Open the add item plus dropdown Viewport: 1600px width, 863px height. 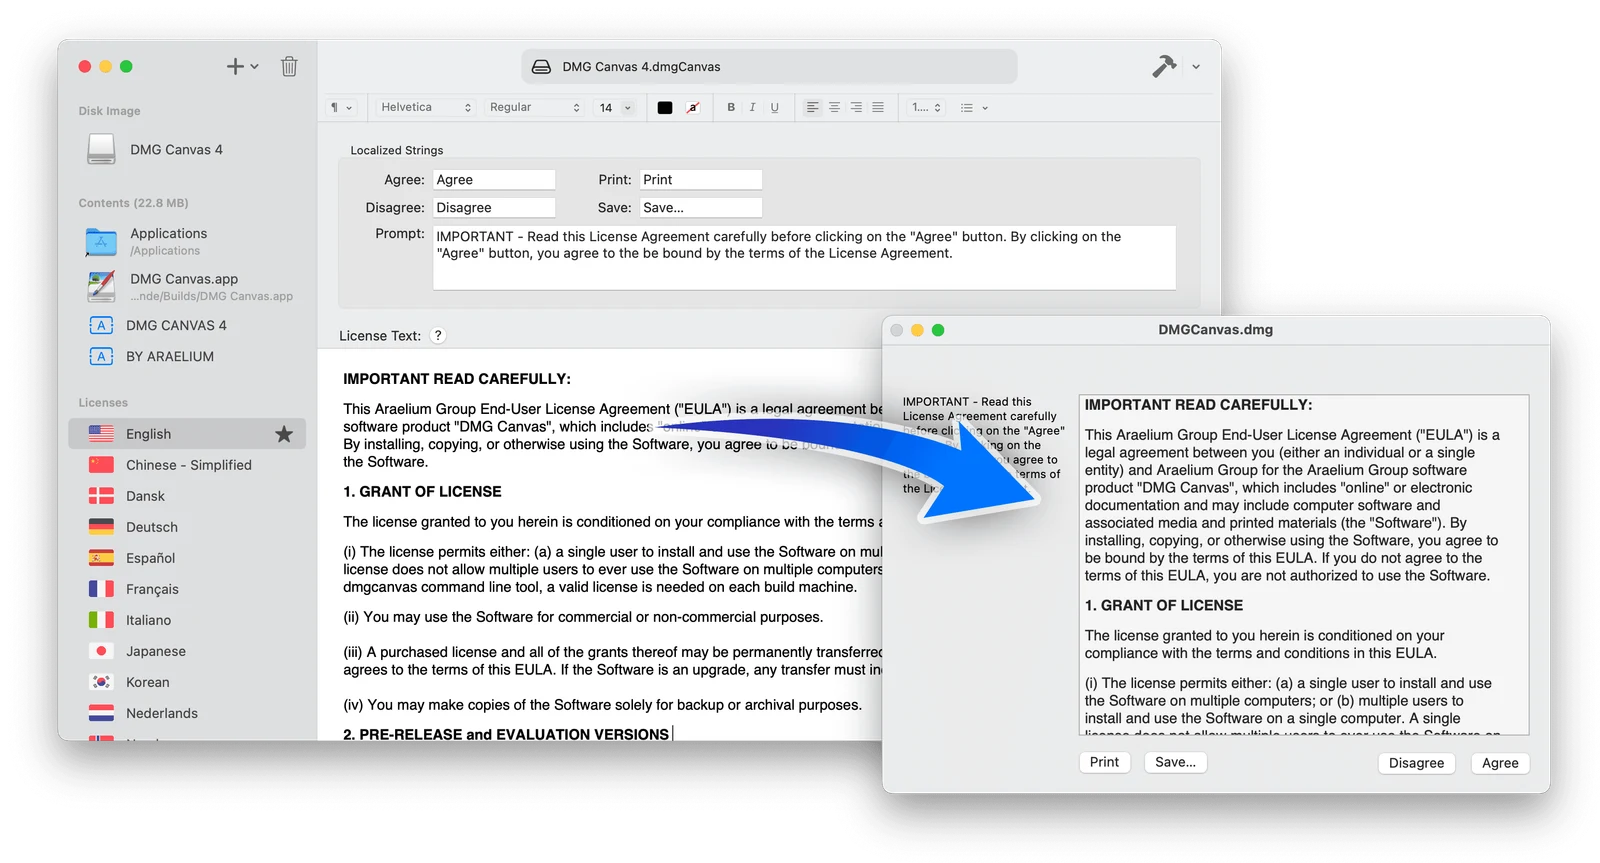pyautogui.click(x=242, y=66)
